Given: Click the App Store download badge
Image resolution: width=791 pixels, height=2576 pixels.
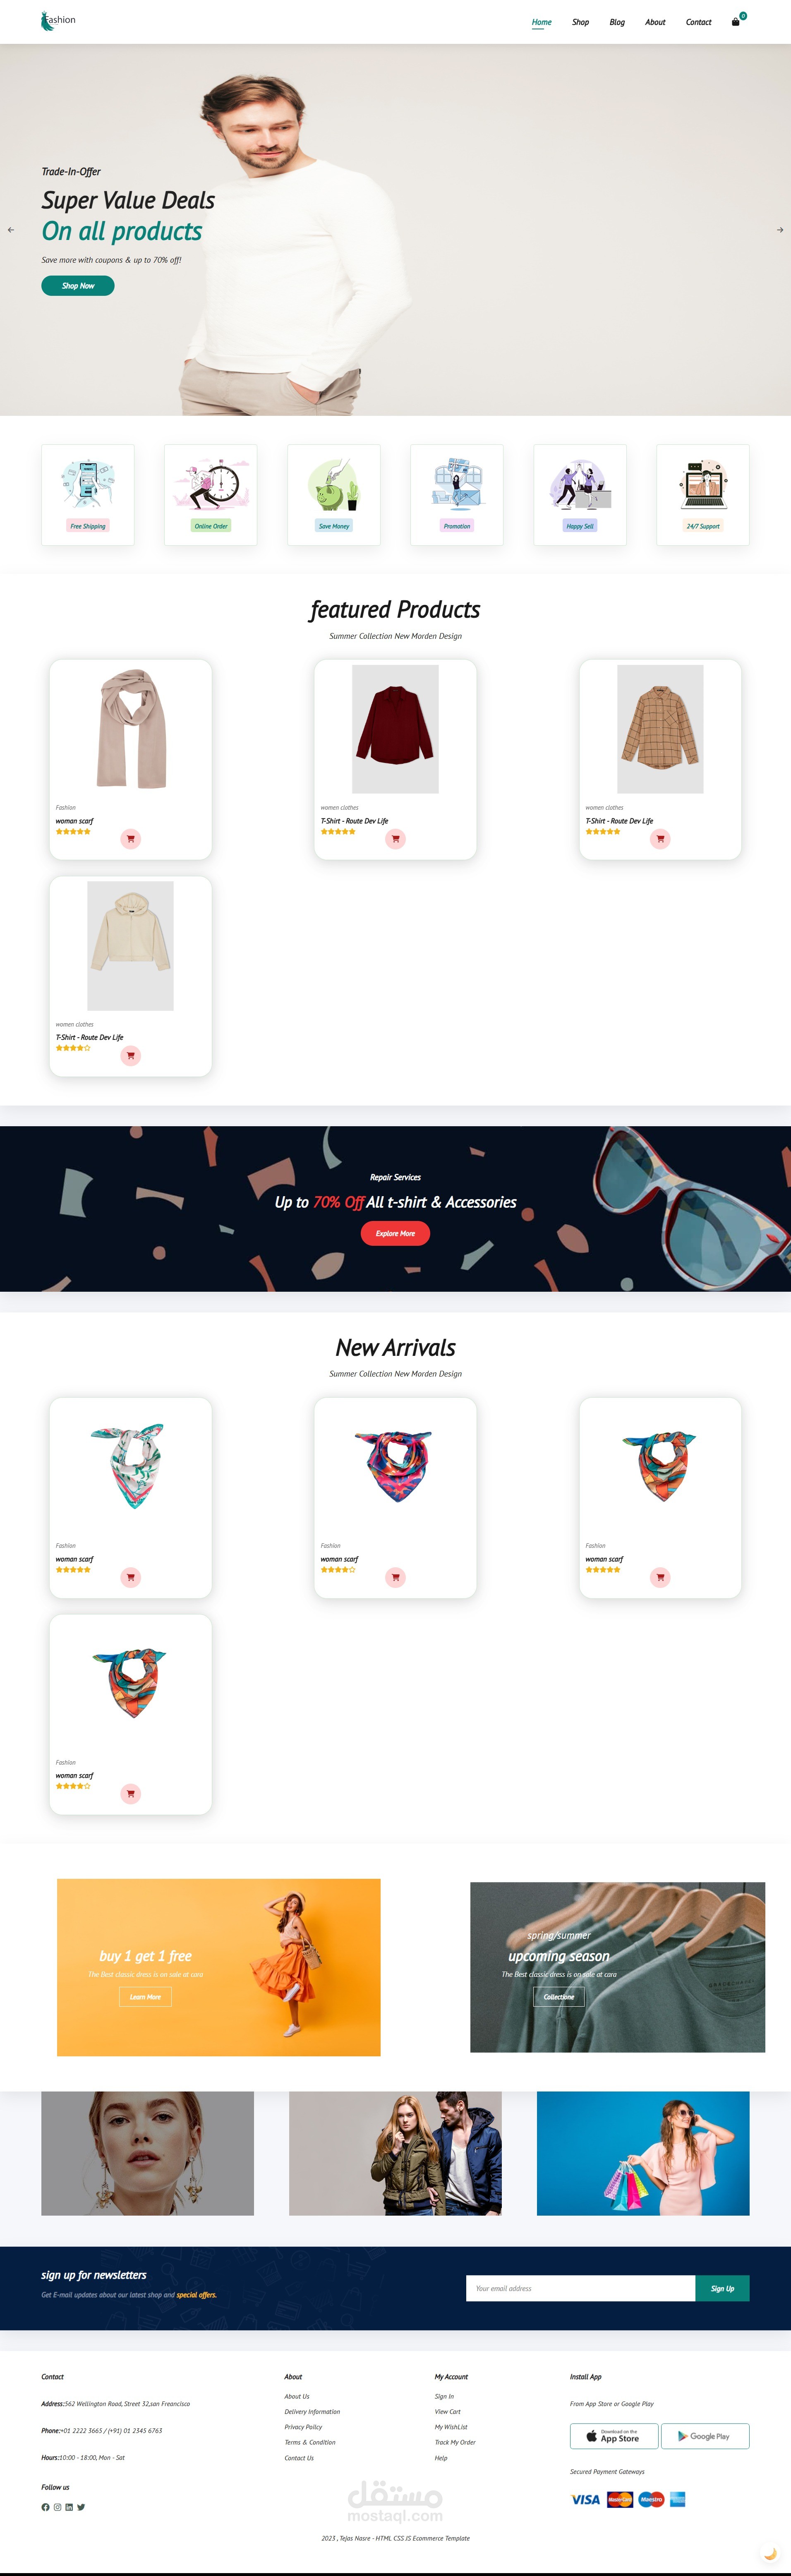Looking at the screenshot, I should click(614, 2436).
